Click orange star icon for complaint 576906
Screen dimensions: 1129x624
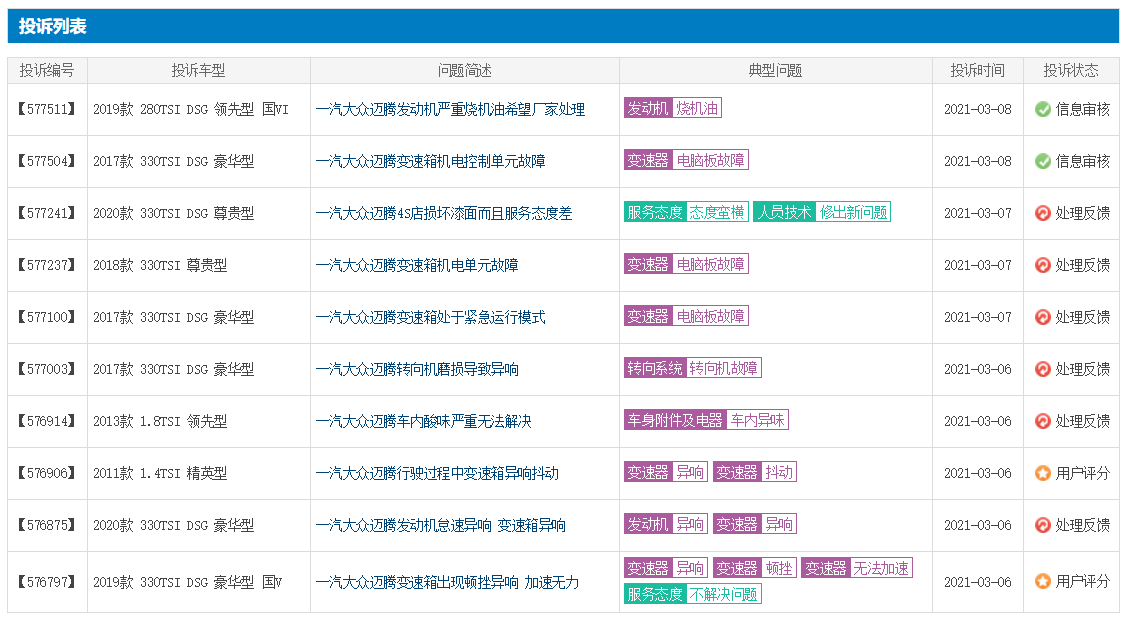tap(1043, 473)
